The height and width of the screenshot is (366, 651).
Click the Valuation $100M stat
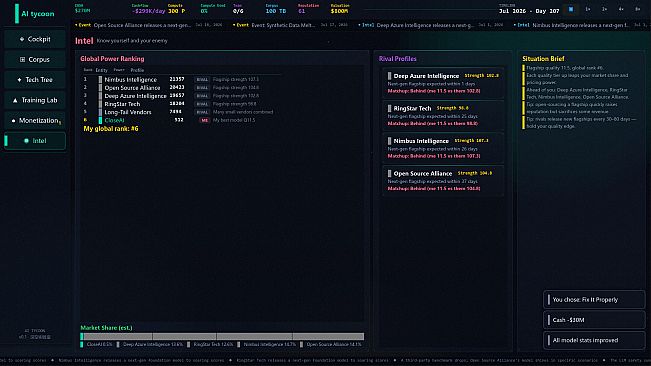340,9
